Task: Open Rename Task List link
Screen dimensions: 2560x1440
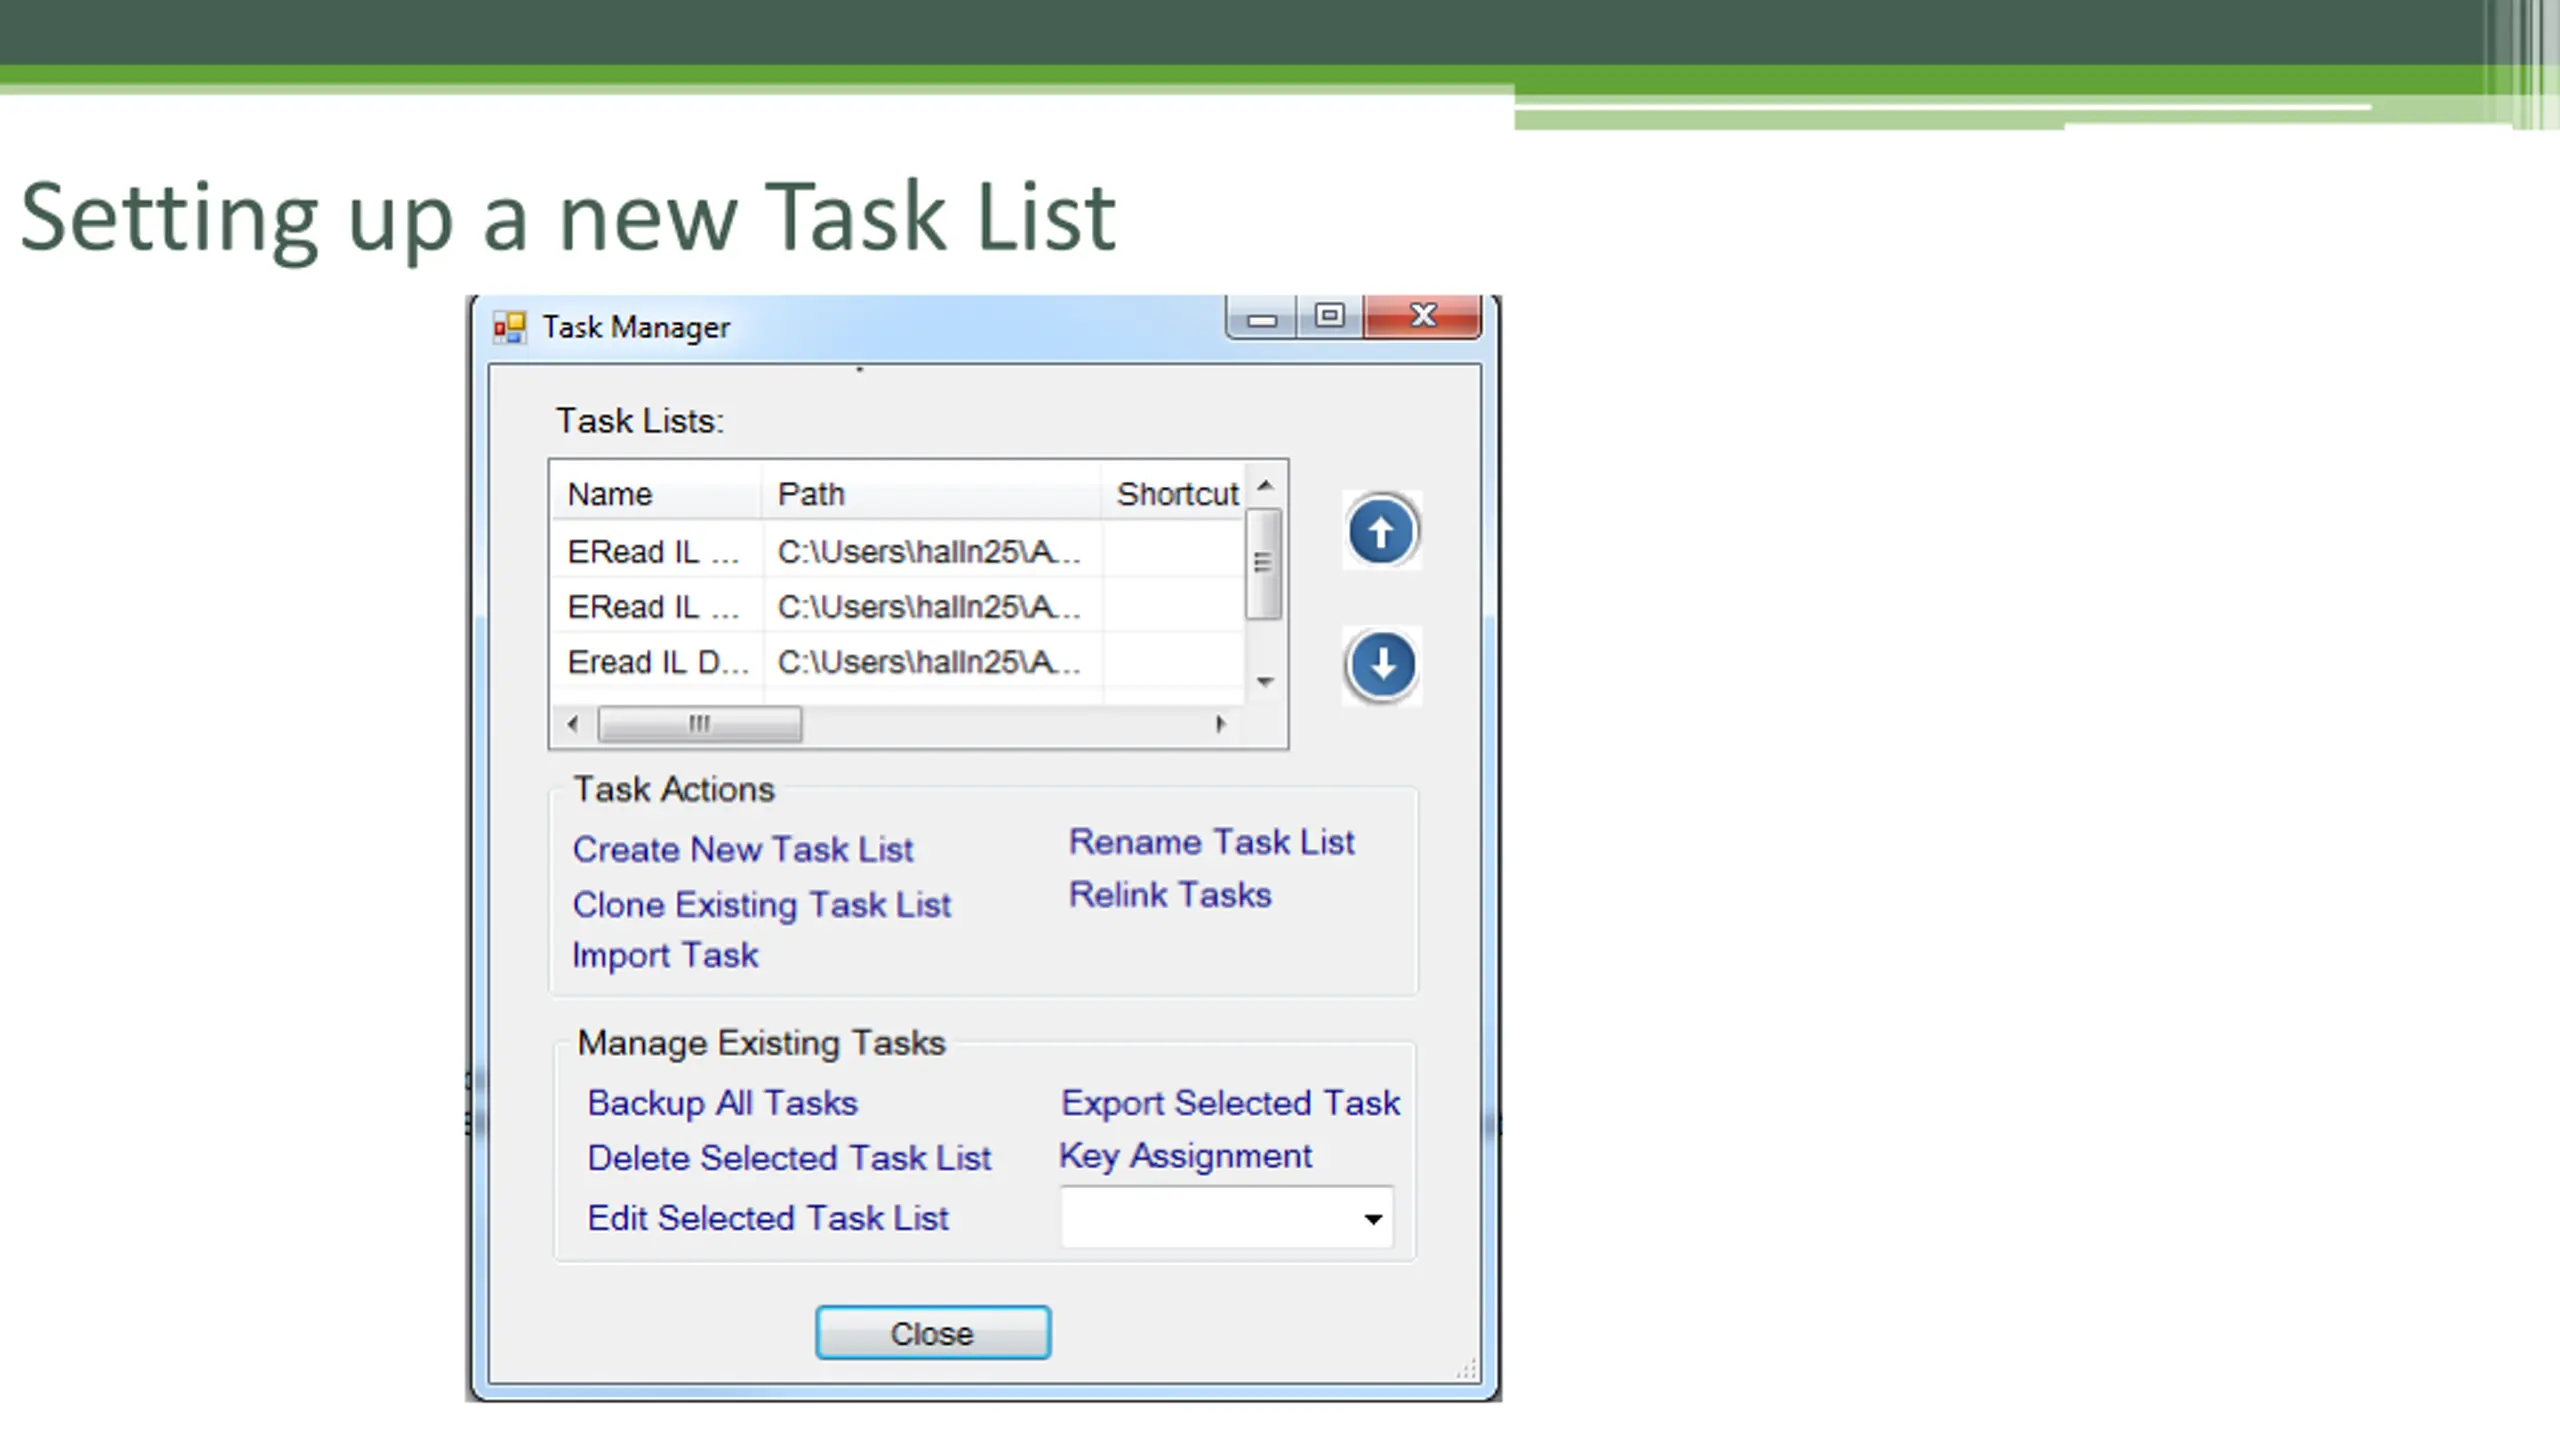Action: pos(1211,842)
